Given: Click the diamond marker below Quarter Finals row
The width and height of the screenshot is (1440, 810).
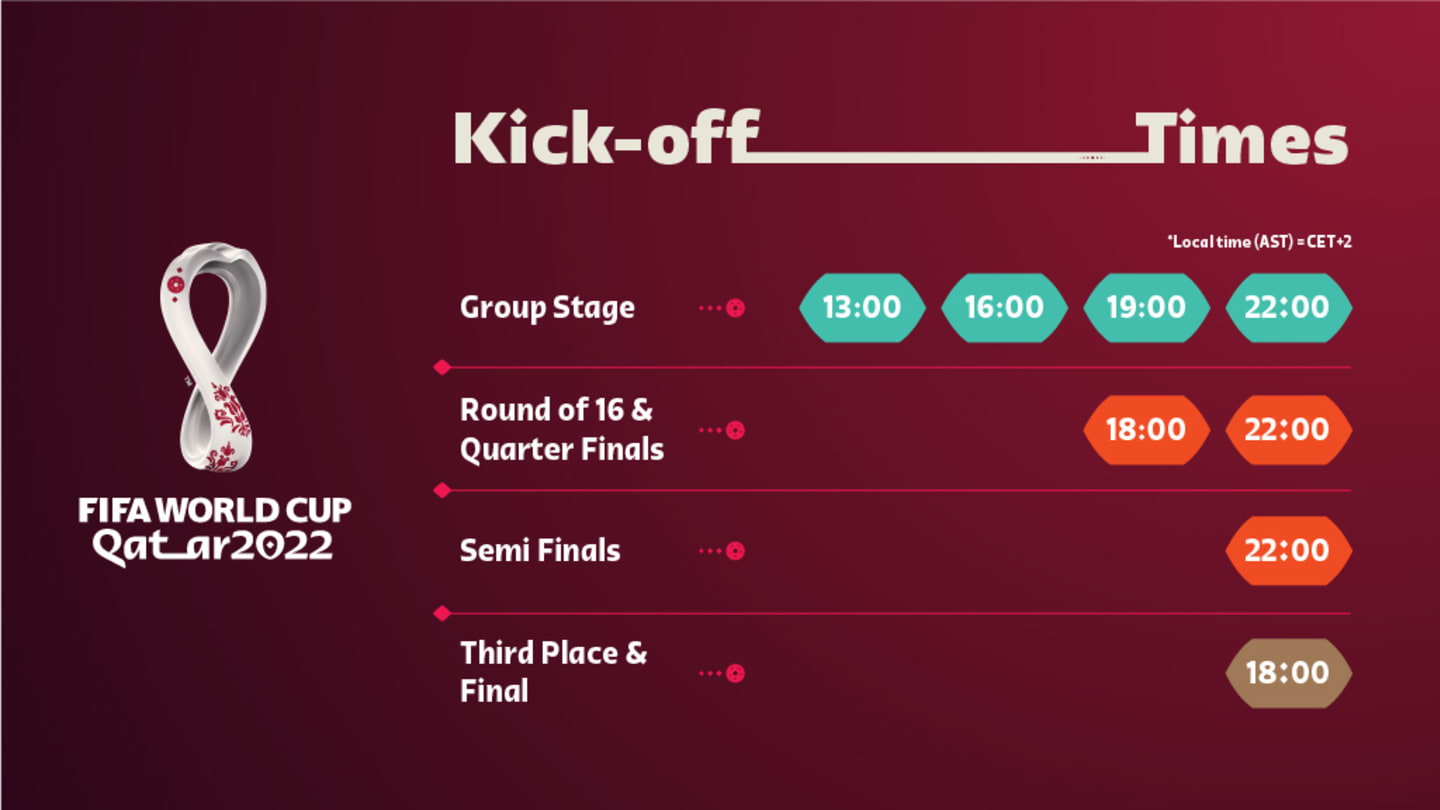Looking at the screenshot, I should click(442, 490).
